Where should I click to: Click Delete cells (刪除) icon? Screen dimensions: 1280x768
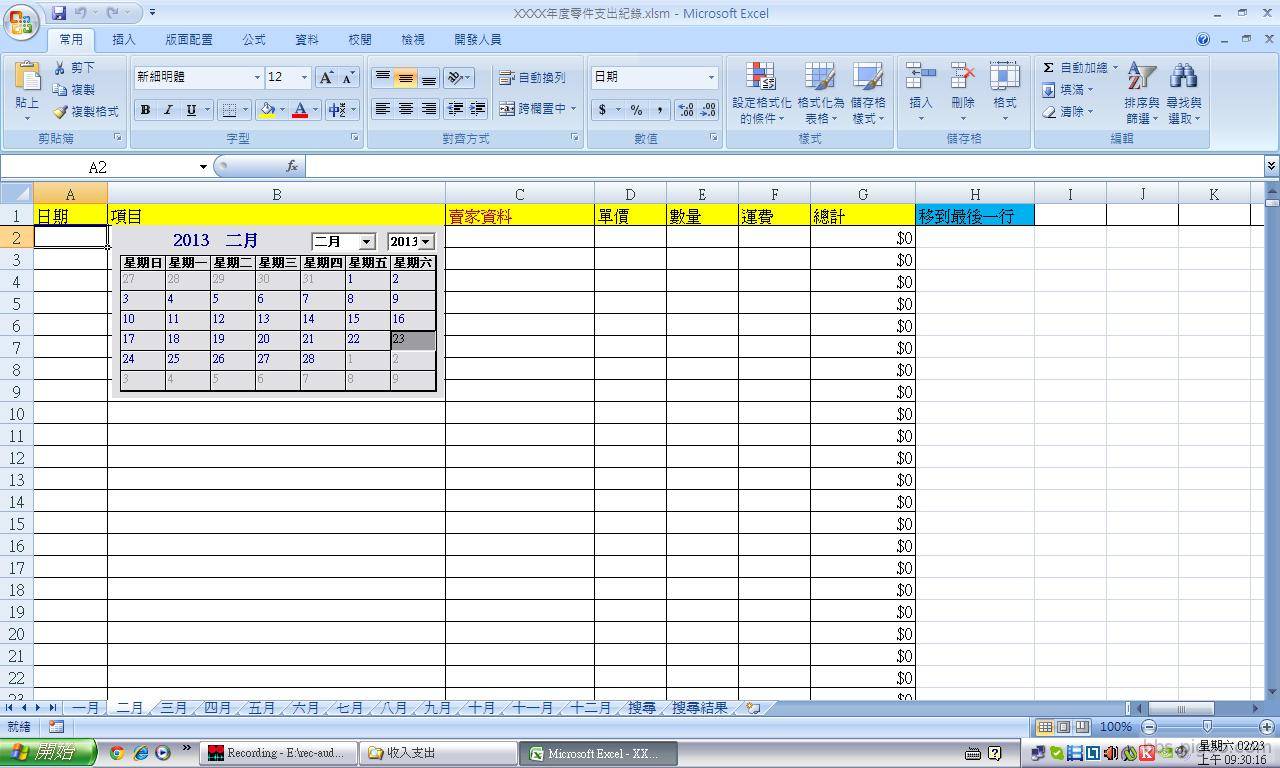963,76
